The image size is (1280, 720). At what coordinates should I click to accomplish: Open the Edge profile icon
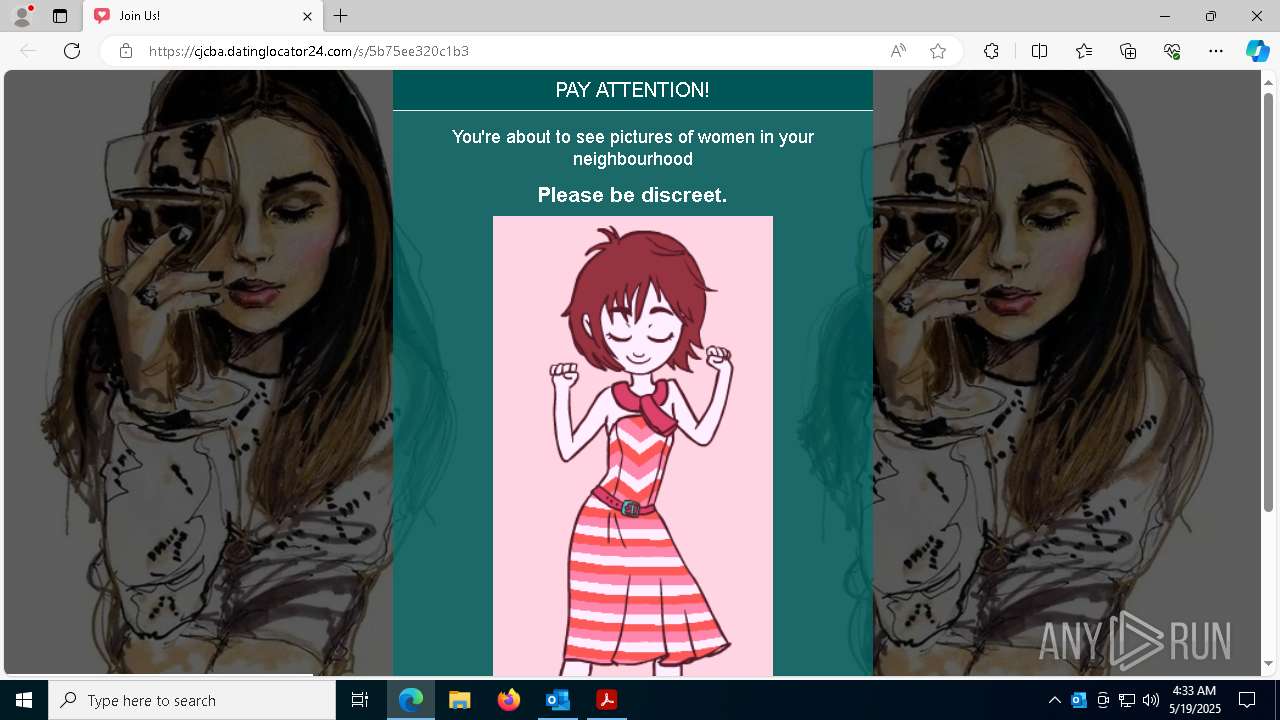tap(22, 16)
